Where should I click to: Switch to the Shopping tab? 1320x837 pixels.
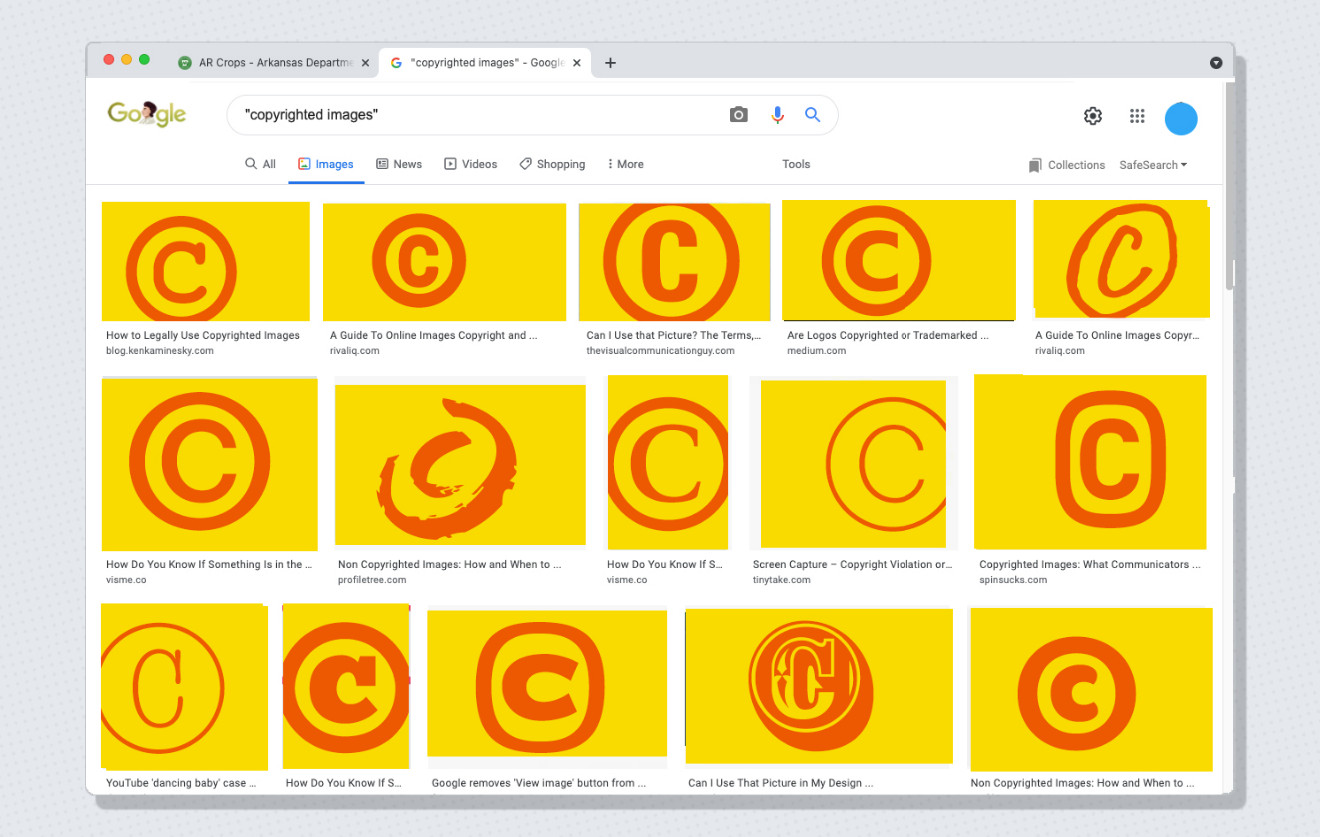click(552, 164)
